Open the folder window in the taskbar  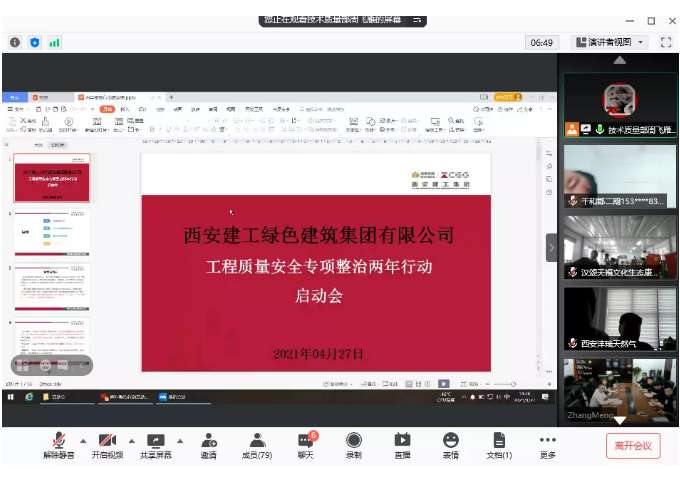68,397
